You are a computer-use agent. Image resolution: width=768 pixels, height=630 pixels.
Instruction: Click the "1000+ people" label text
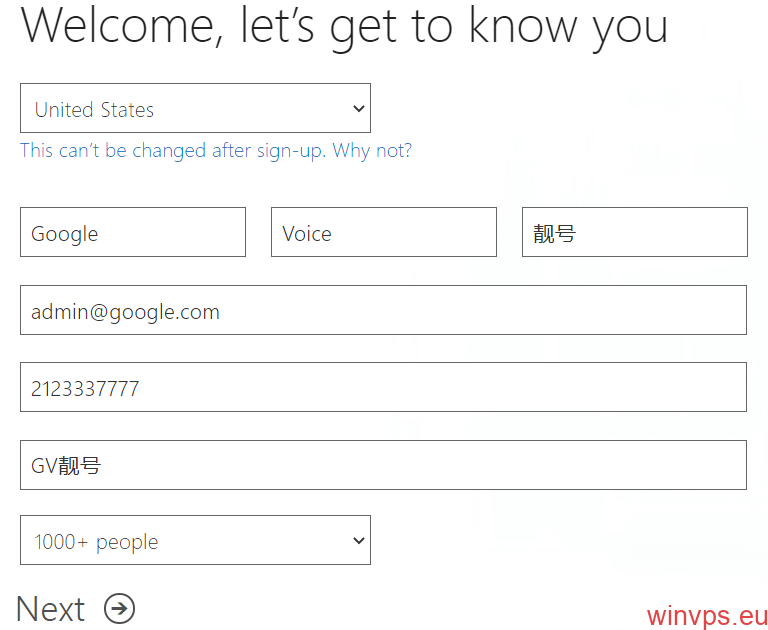pos(96,542)
